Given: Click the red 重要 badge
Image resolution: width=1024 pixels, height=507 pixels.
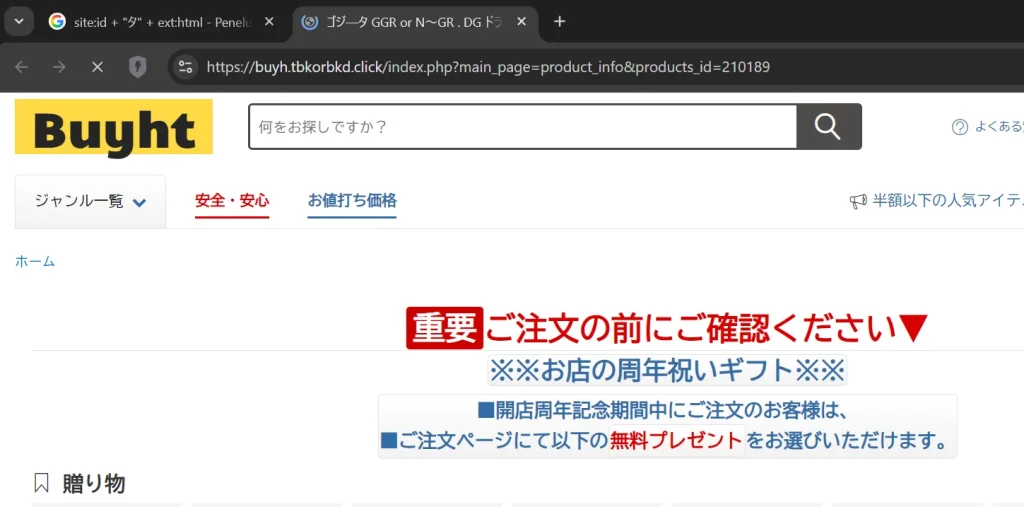Looking at the screenshot, I should click(445, 328).
